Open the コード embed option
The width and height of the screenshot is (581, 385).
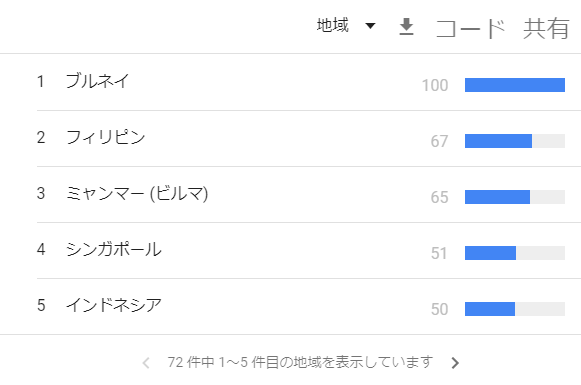pyautogui.click(x=470, y=29)
